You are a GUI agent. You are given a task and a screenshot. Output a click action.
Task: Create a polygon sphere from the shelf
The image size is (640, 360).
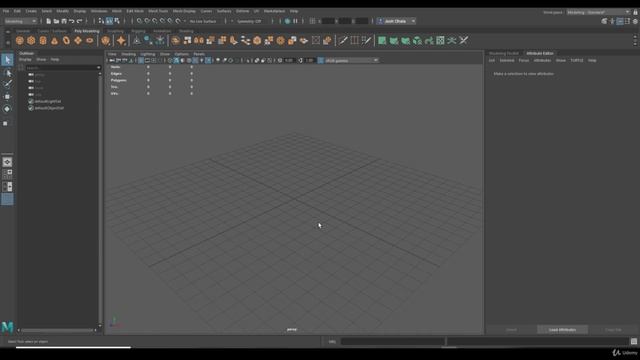(20, 40)
